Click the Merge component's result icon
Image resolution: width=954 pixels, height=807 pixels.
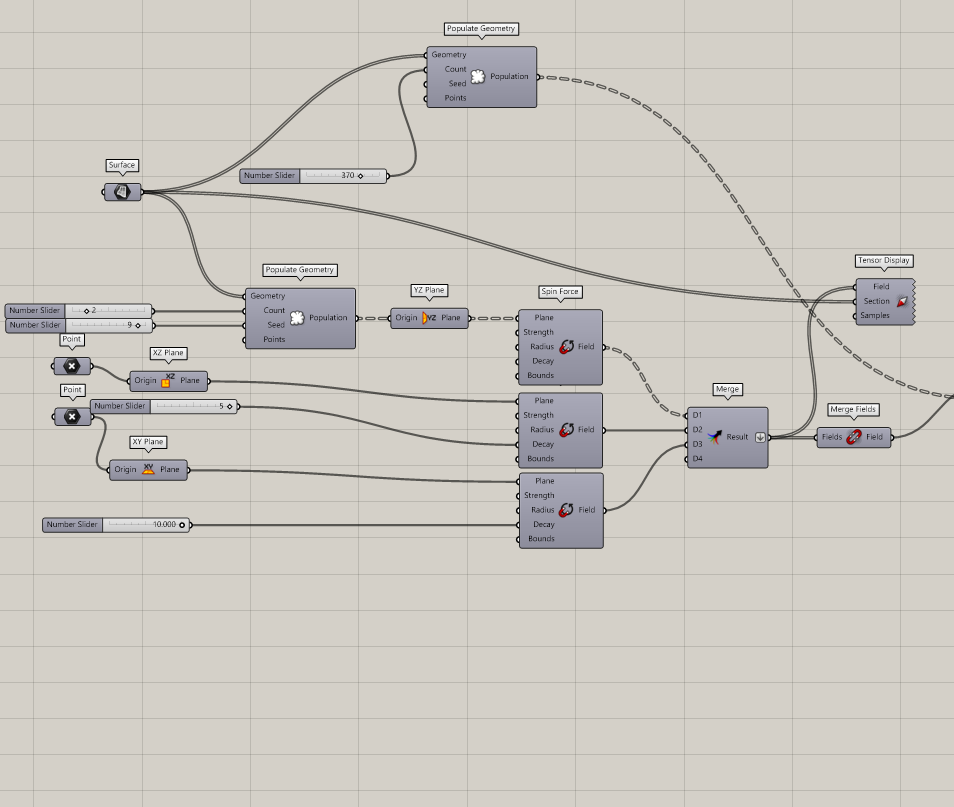715,437
